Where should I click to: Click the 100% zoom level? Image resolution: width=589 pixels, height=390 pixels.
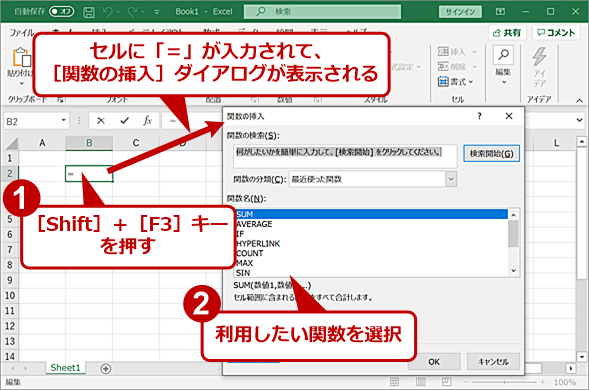pos(565,382)
